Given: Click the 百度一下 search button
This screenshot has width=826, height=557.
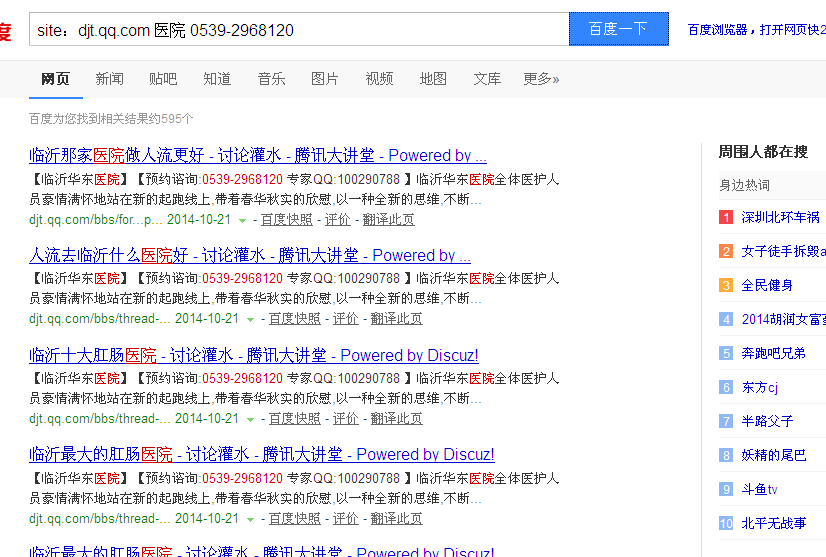Looking at the screenshot, I should coord(618,29).
